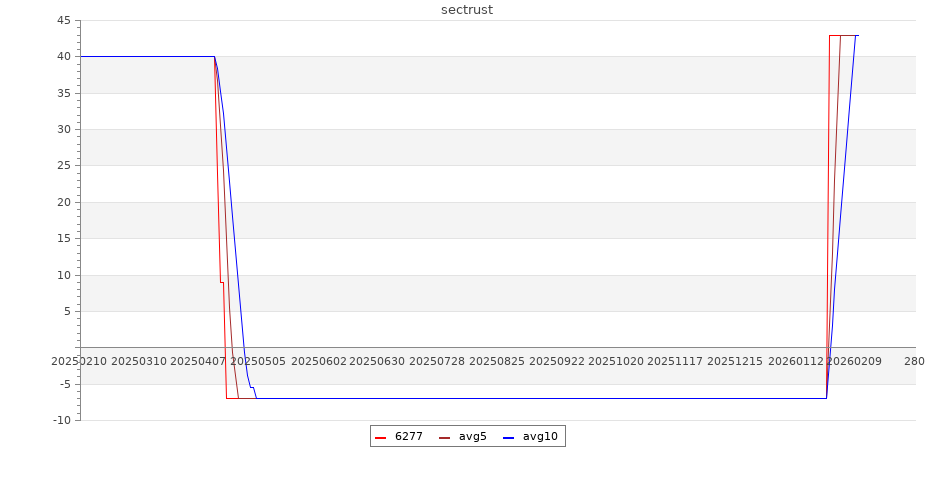Click the 20260209 x-axis date label
Screen dimensions: 935x500
[854, 361]
